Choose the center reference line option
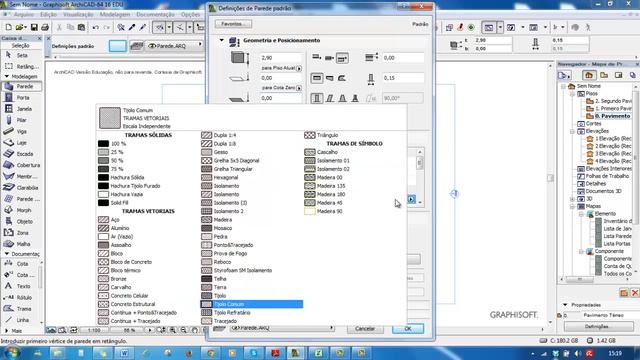The image size is (640, 360). [329, 58]
